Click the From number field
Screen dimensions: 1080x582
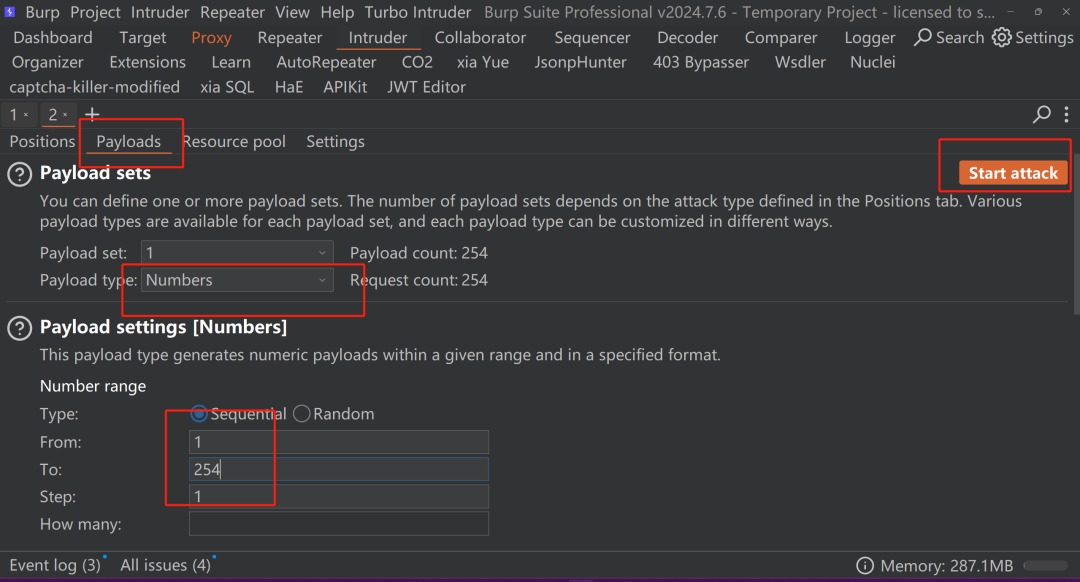338,442
